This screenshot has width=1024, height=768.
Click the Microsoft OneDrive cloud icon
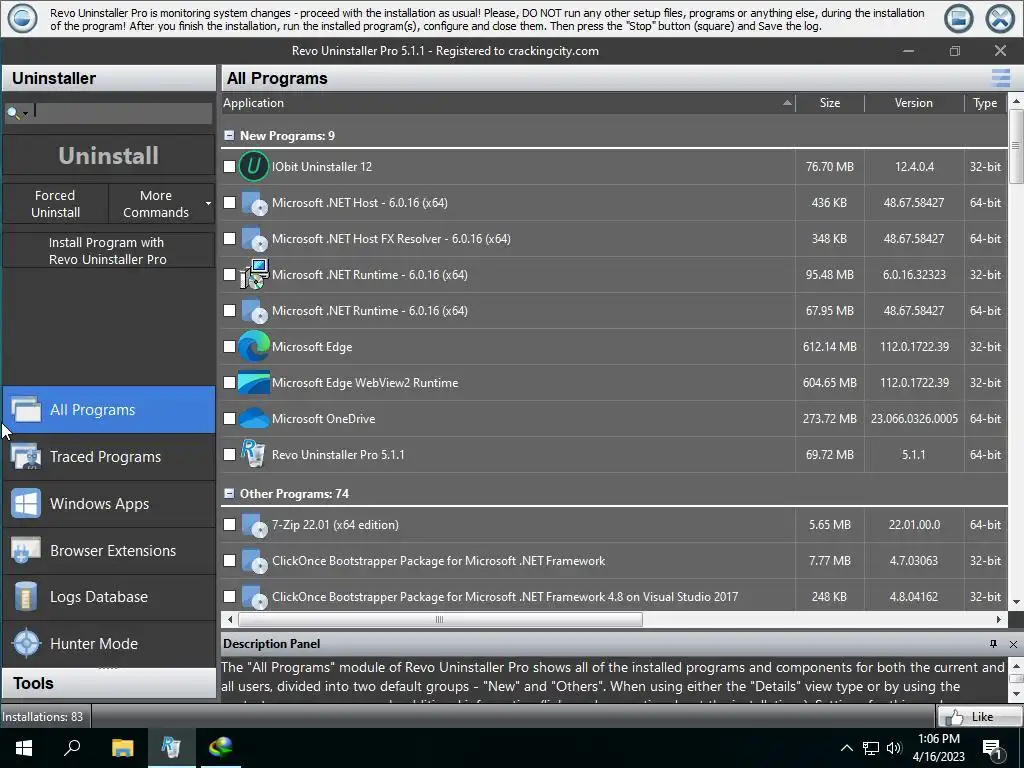coord(253,419)
